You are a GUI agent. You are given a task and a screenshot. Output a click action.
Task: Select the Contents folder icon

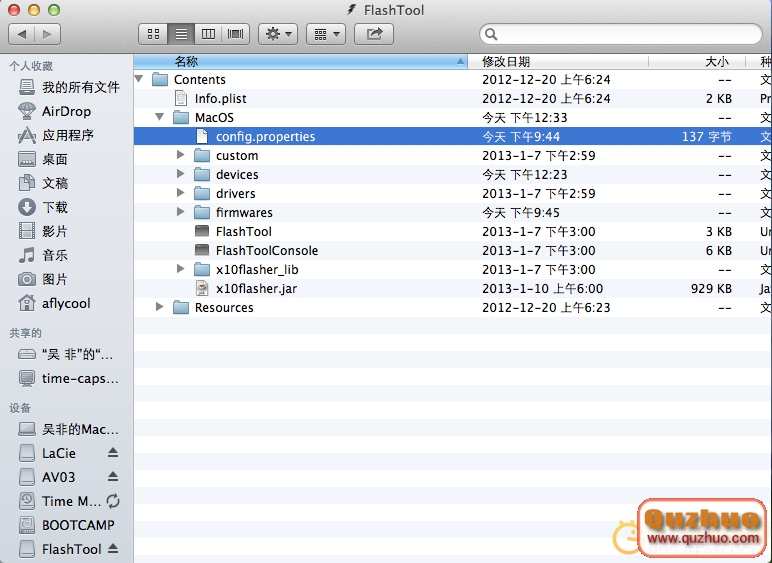160,79
